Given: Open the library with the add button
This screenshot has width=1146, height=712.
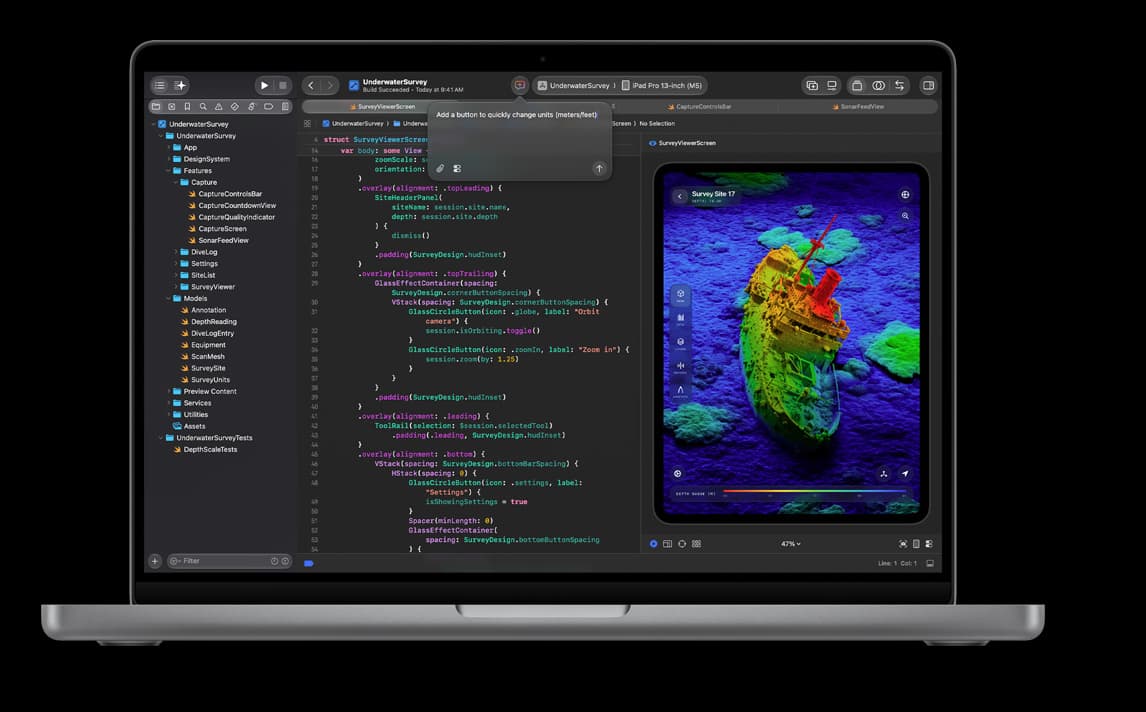Looking at the screenshot, I should click(812, 86).
